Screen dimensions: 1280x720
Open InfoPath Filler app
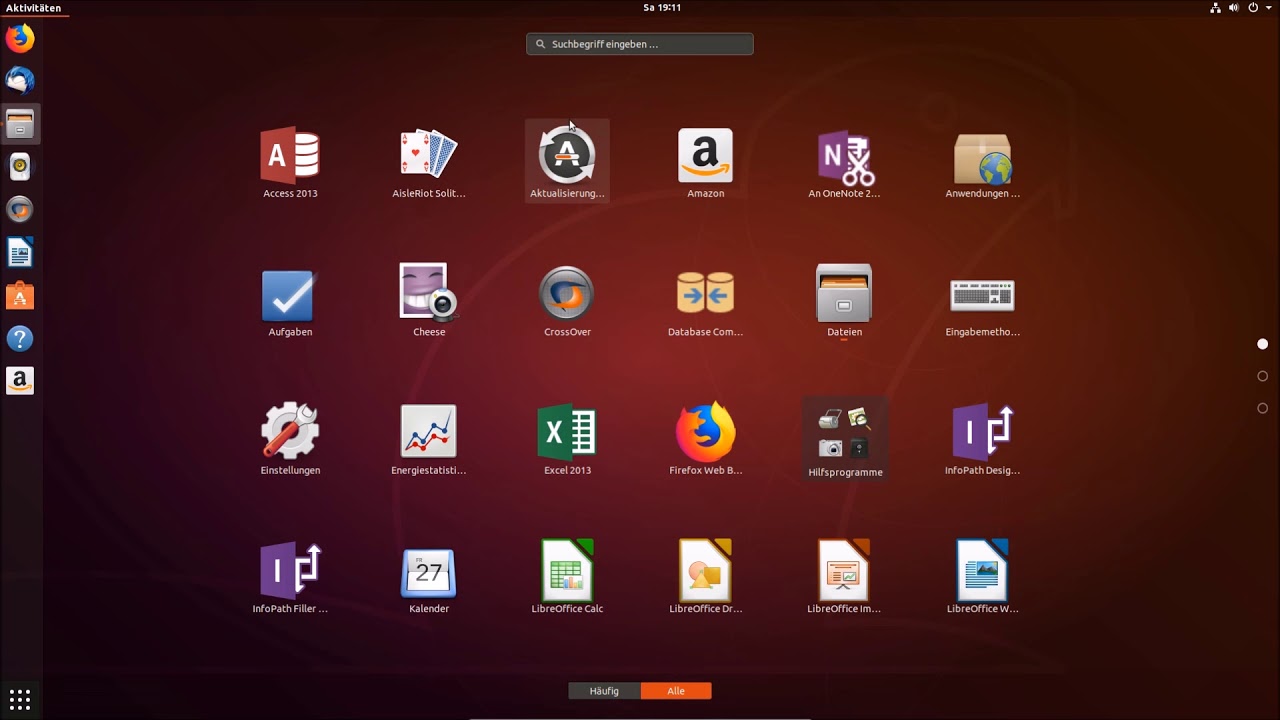[x=290, y=577]
